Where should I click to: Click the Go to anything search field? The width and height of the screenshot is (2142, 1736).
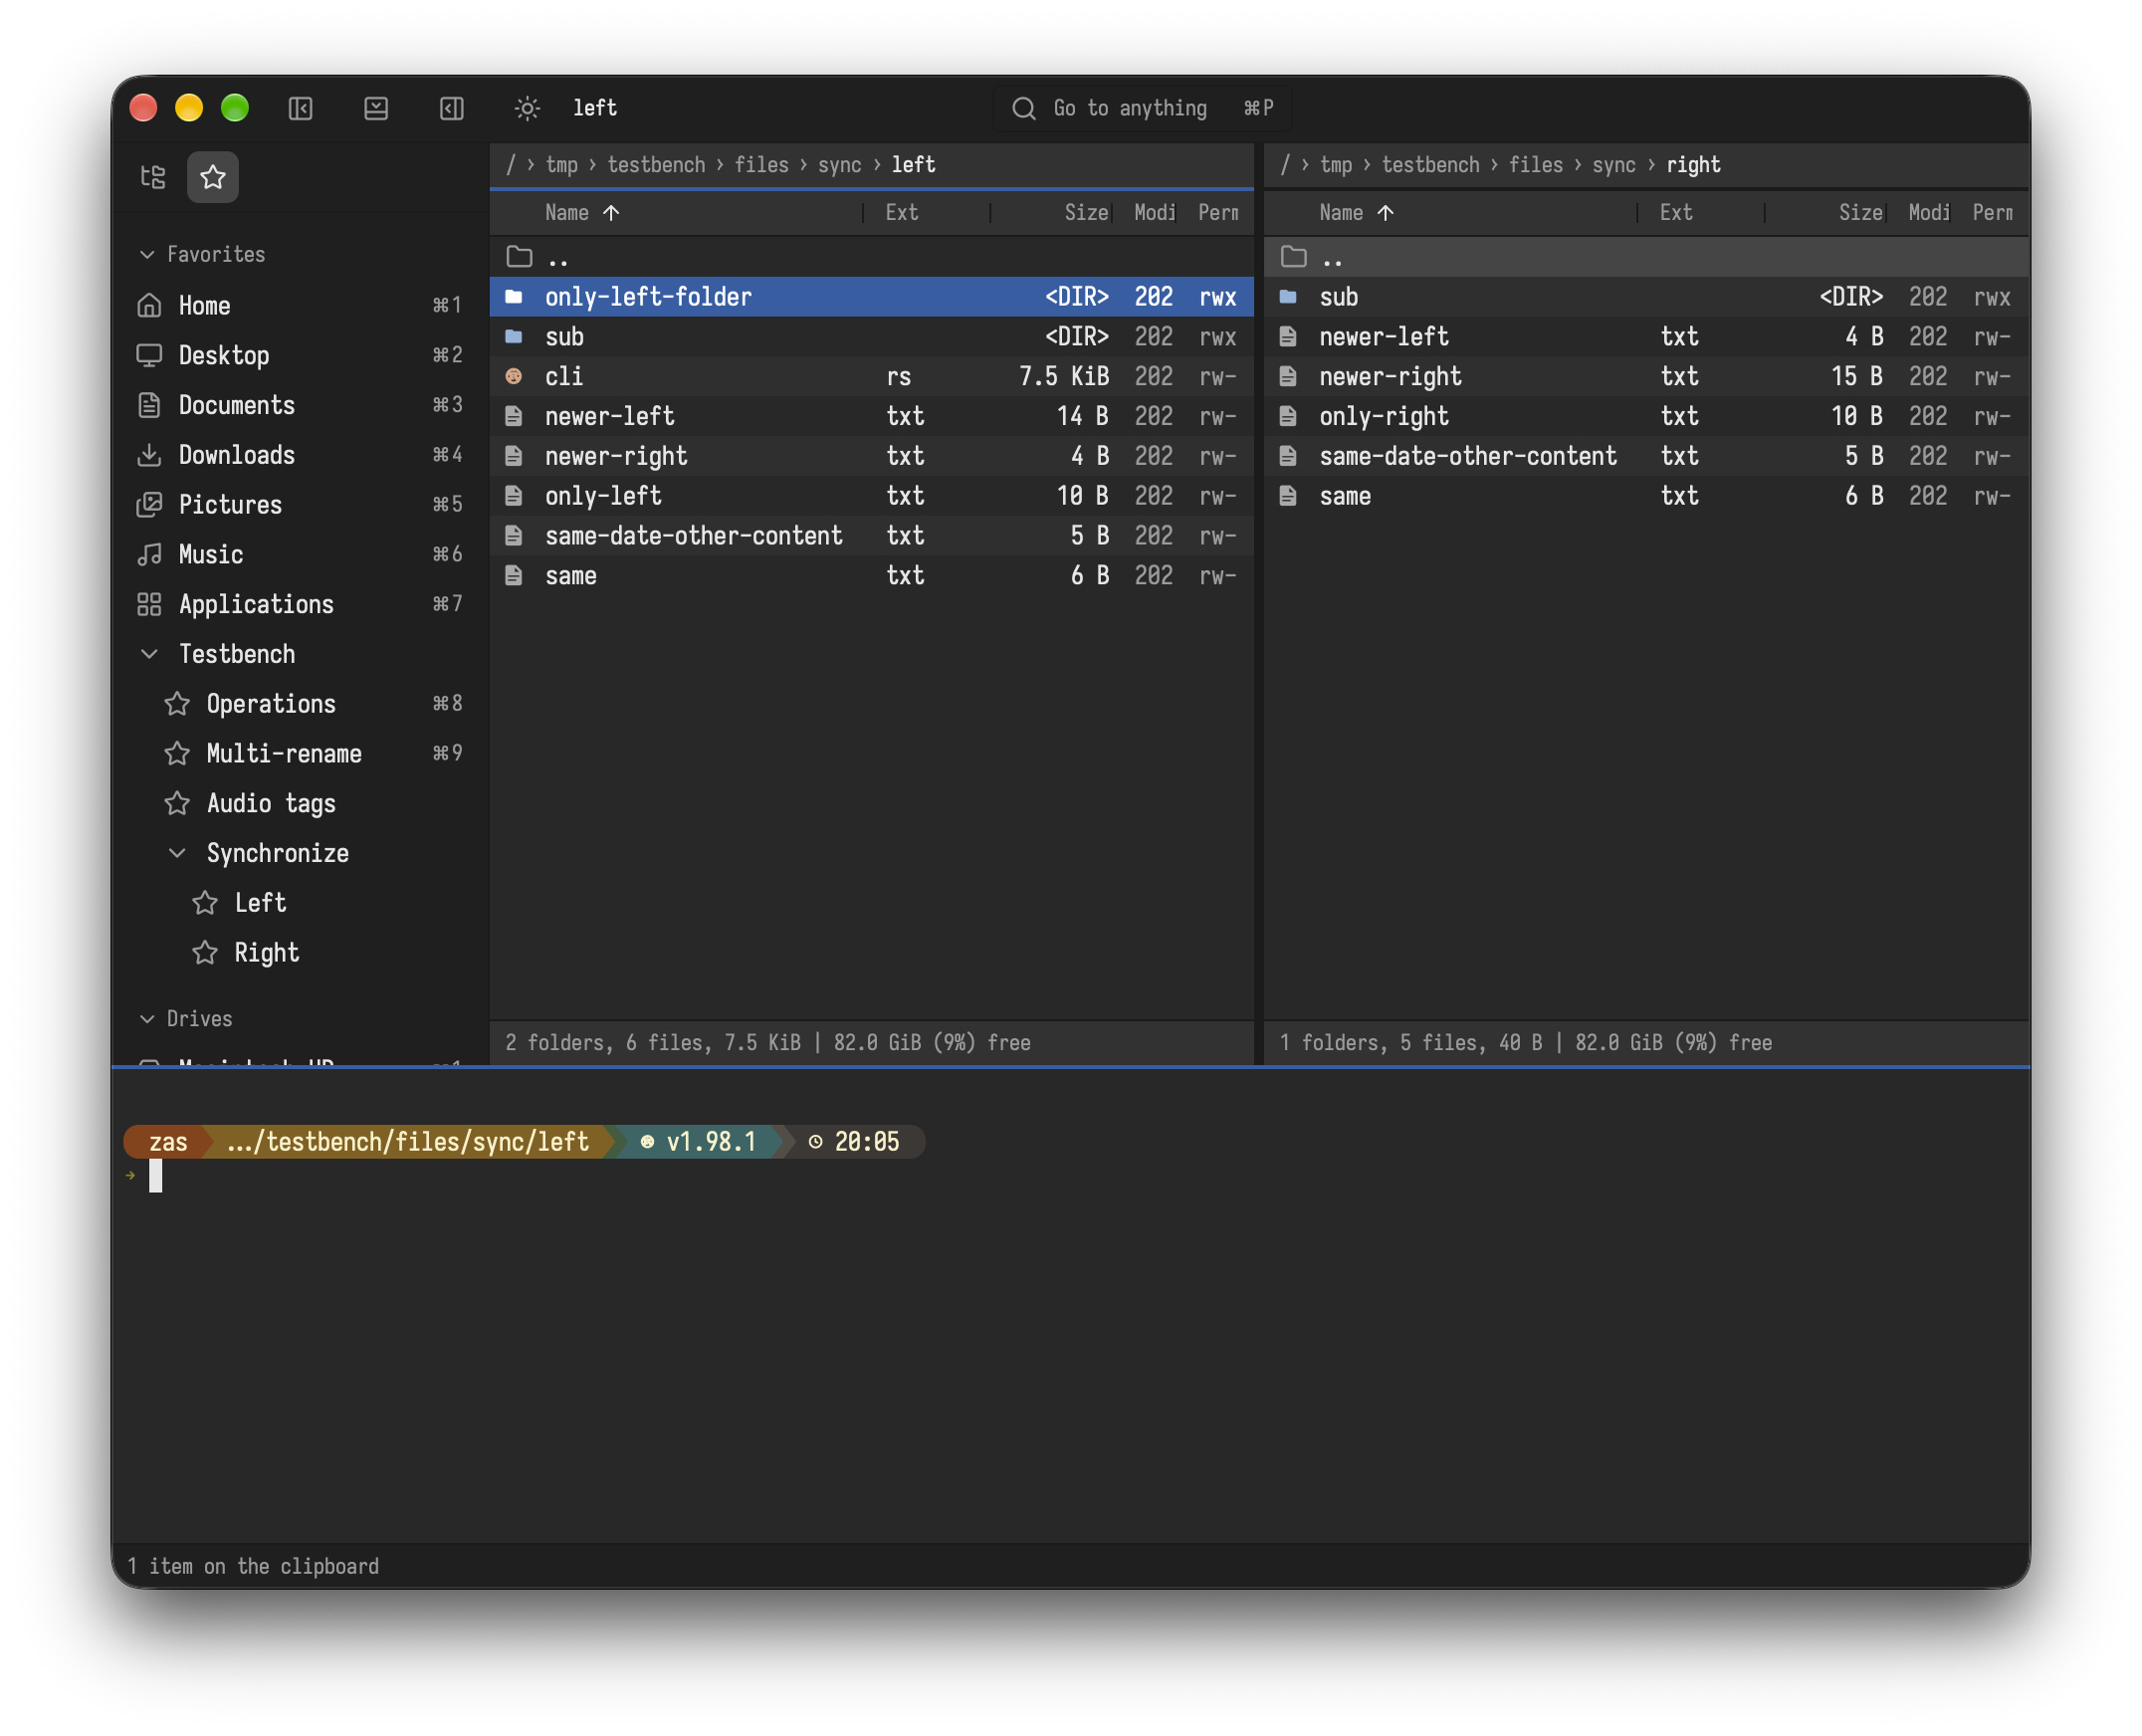(x=1143, y=108)
